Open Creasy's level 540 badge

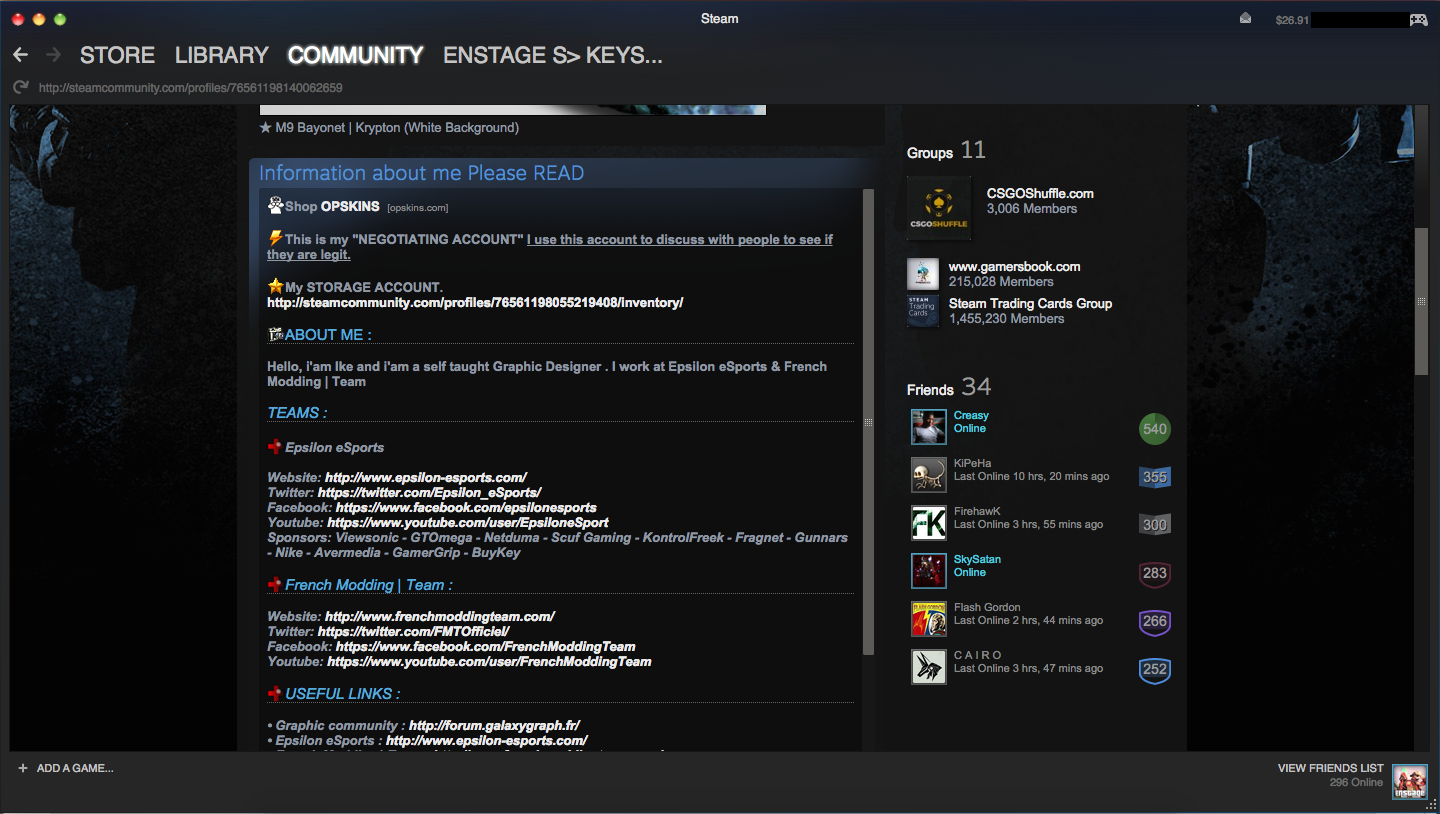1154,429
